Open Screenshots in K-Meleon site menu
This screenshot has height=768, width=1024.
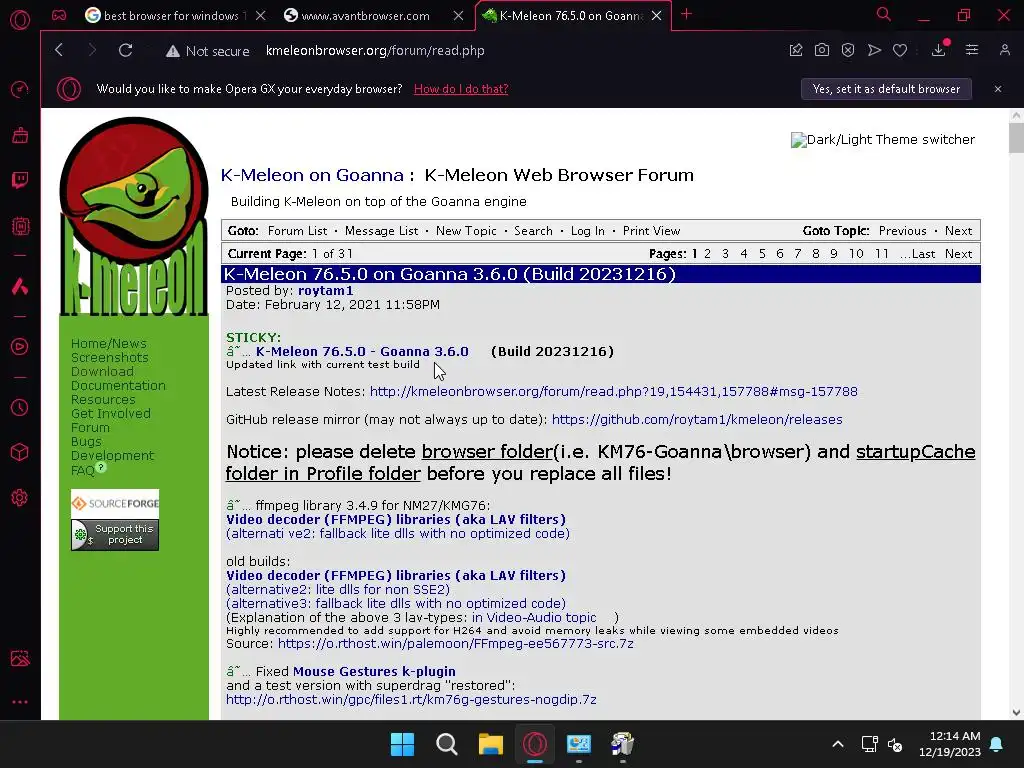(110, 357)
